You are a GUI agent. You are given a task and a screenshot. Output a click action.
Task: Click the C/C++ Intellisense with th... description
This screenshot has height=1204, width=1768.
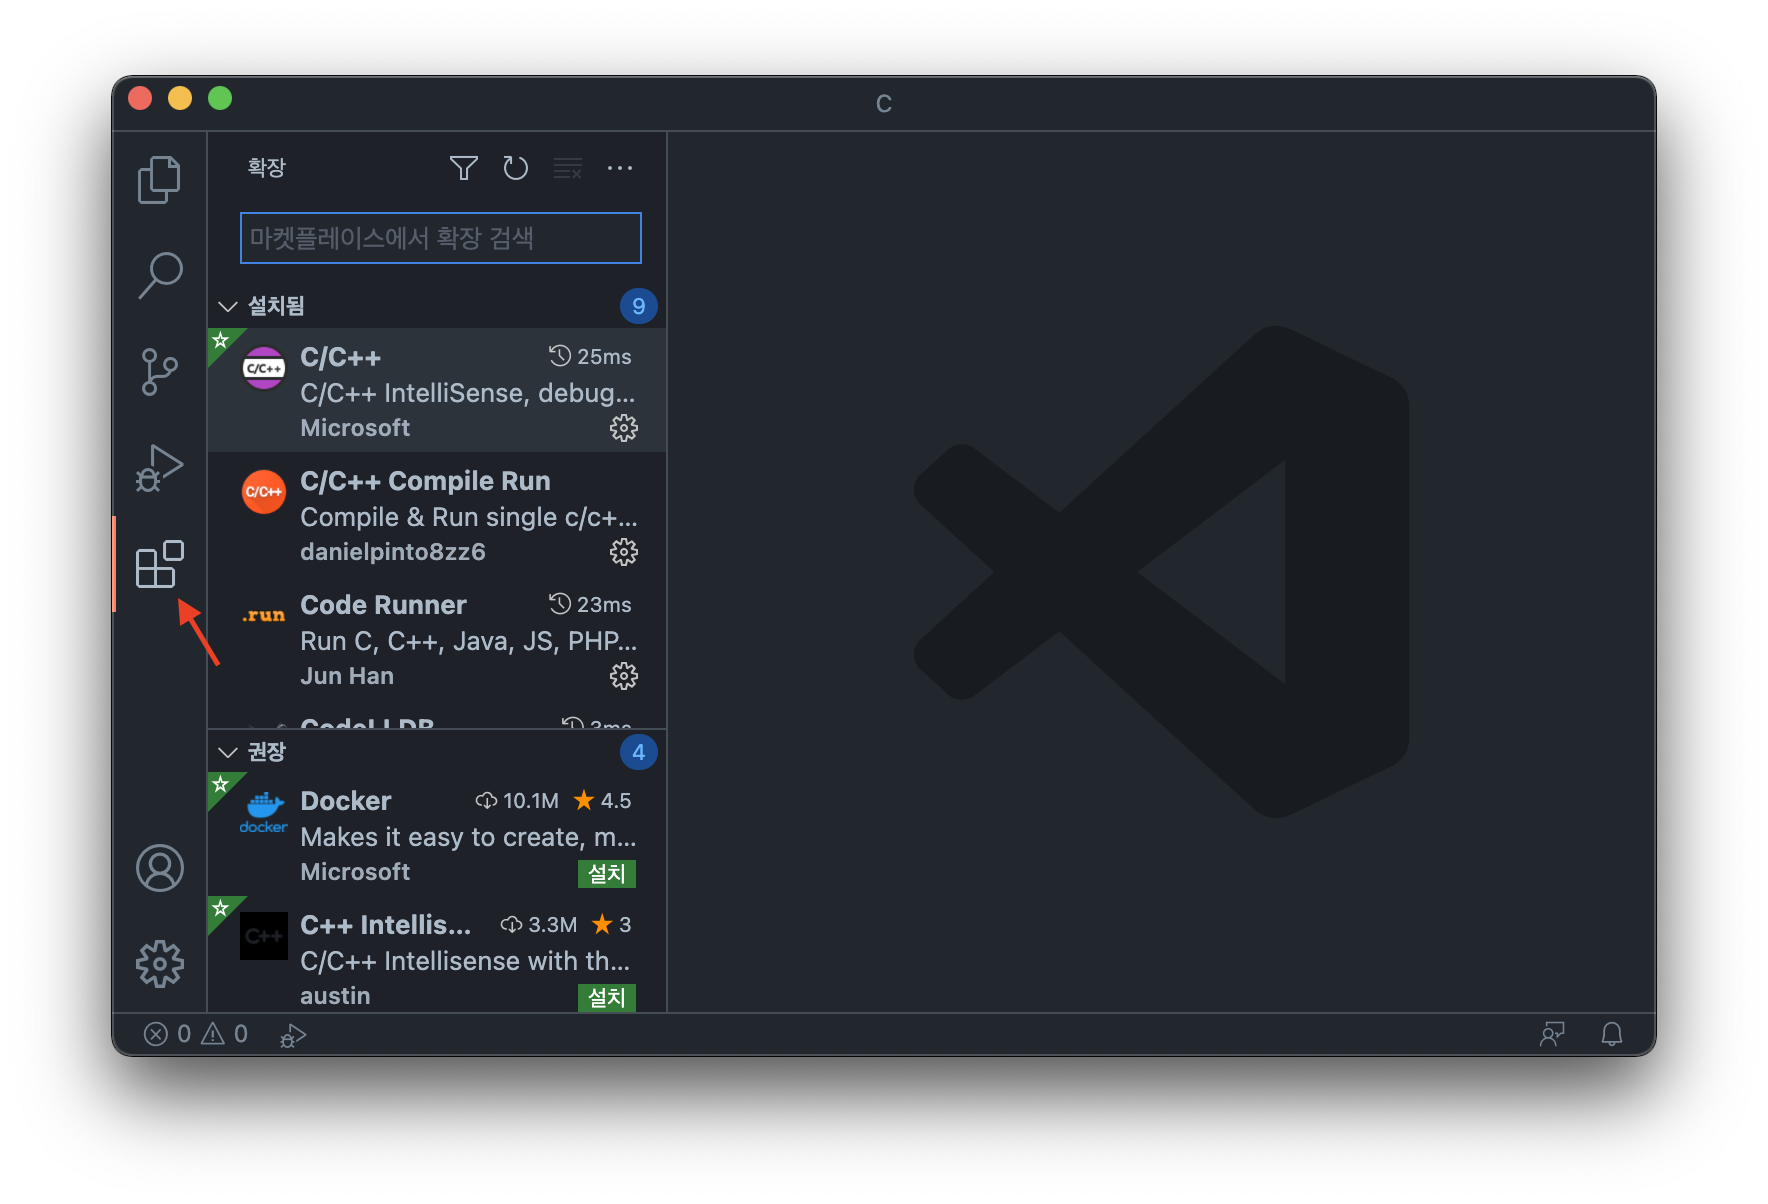click(x=465, y=961)
